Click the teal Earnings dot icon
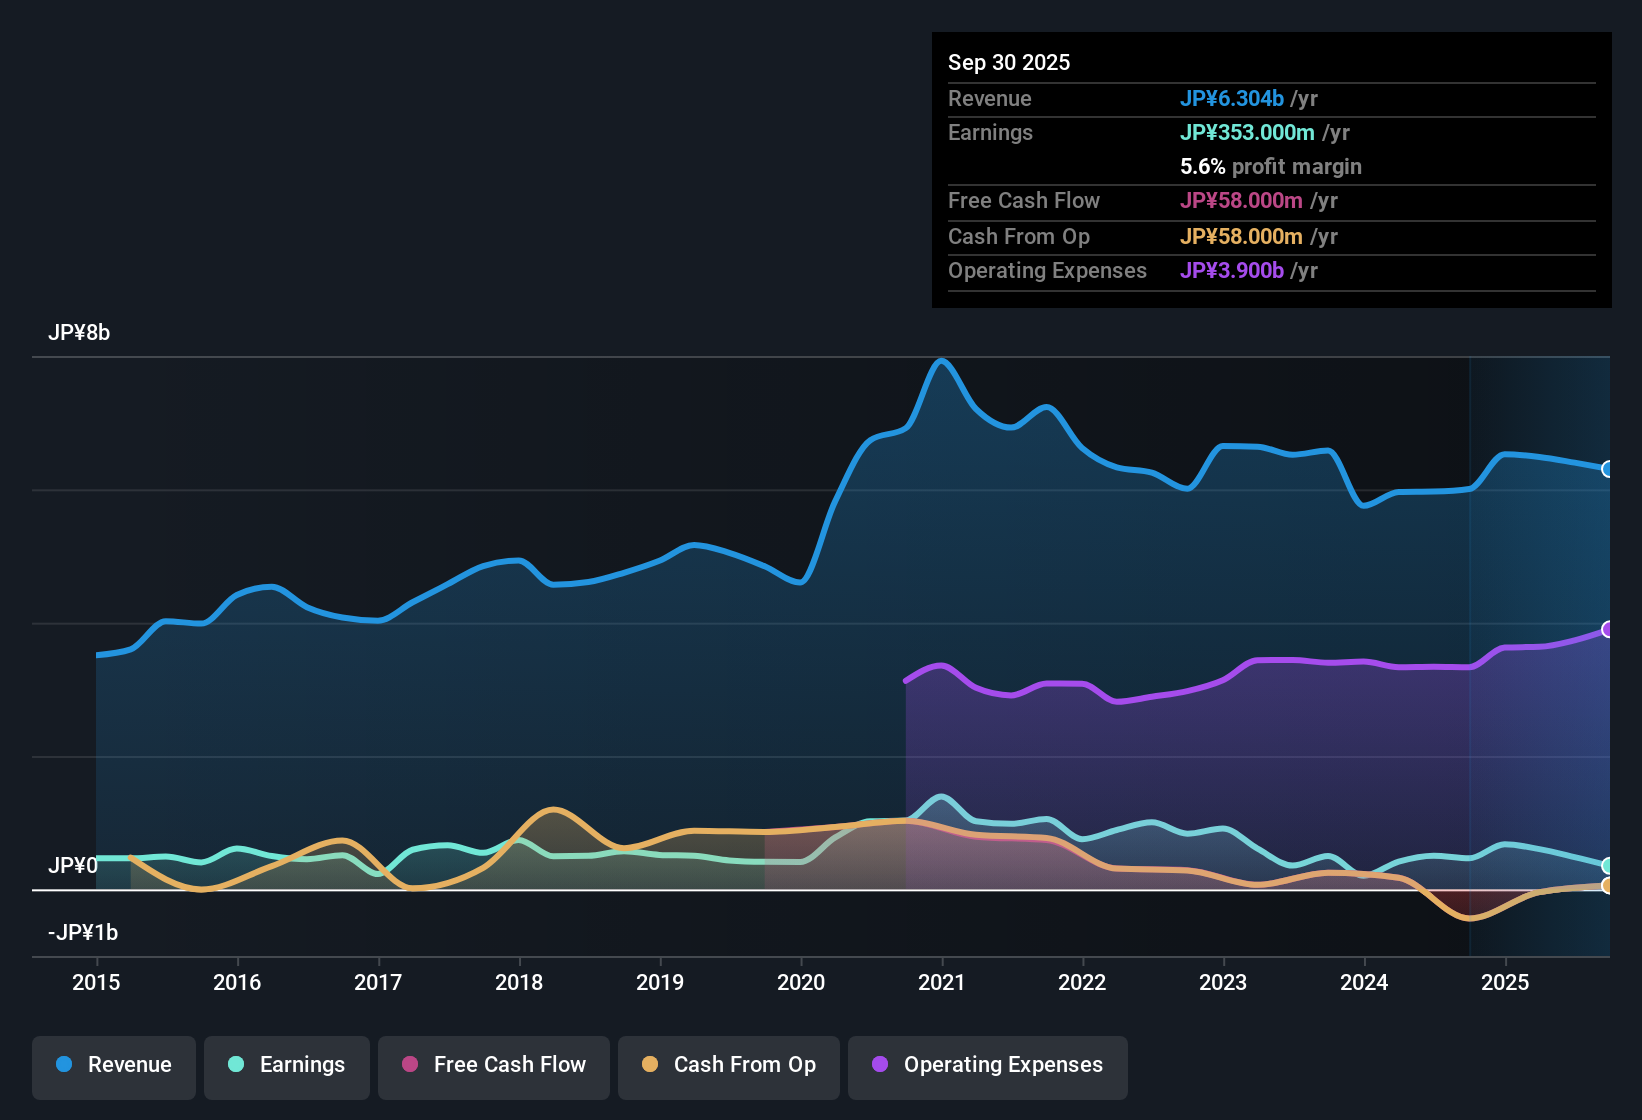This screenshot has height=1120, width=1642. click(236, 1065)
